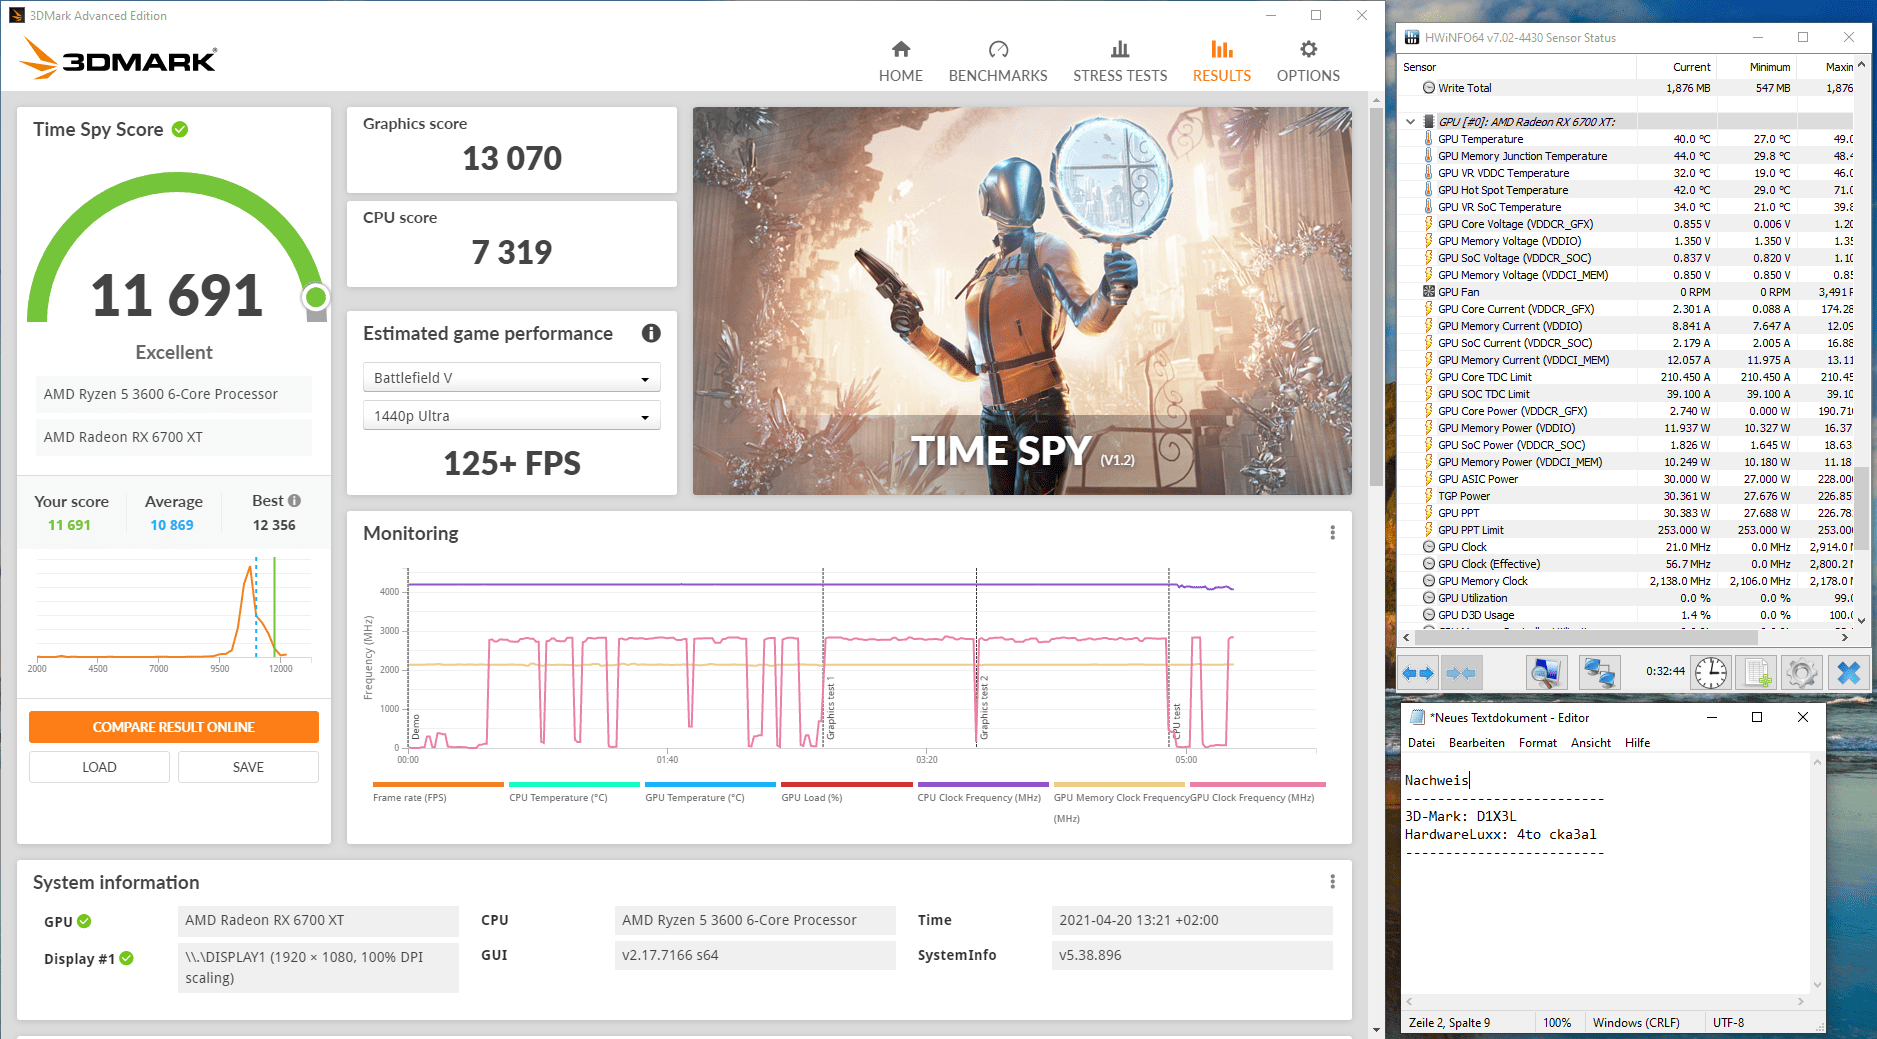Click the CPU Clock Frequency legend bar
The width and height of the screenshot is (1877, 1039).
[x=983, y=784]
